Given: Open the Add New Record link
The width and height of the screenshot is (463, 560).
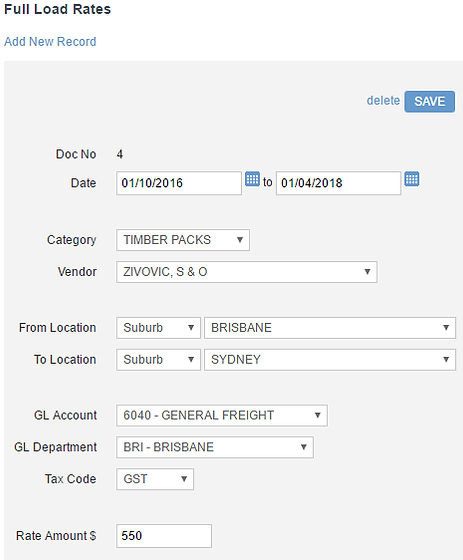Looking at the screenshot, I should tap(50, 41).
